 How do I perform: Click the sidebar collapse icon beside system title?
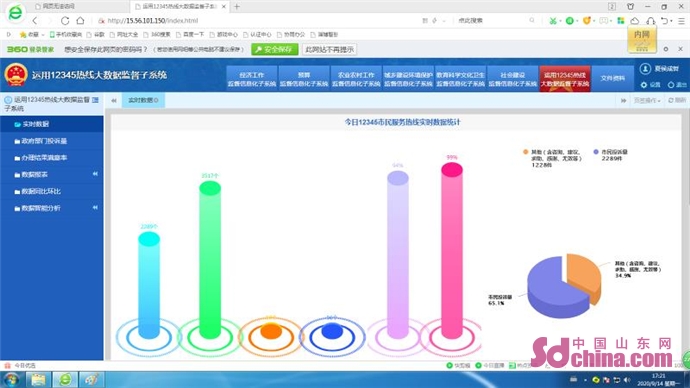coord(95,100)
